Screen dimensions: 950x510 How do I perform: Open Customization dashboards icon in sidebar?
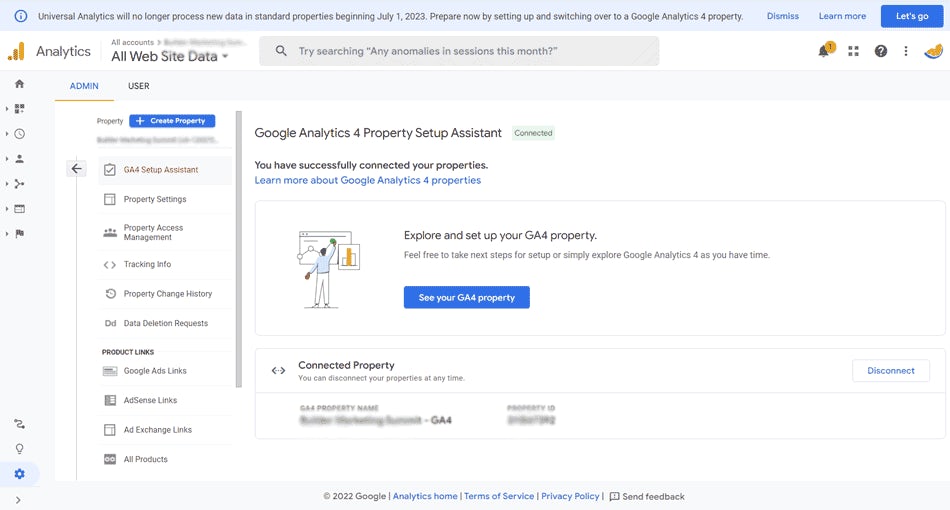(x=19, y=108)
